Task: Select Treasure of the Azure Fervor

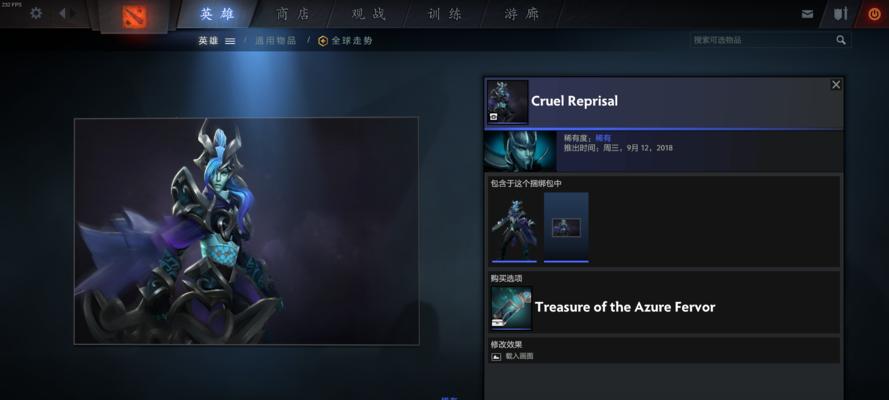Action: click(625, 307)
